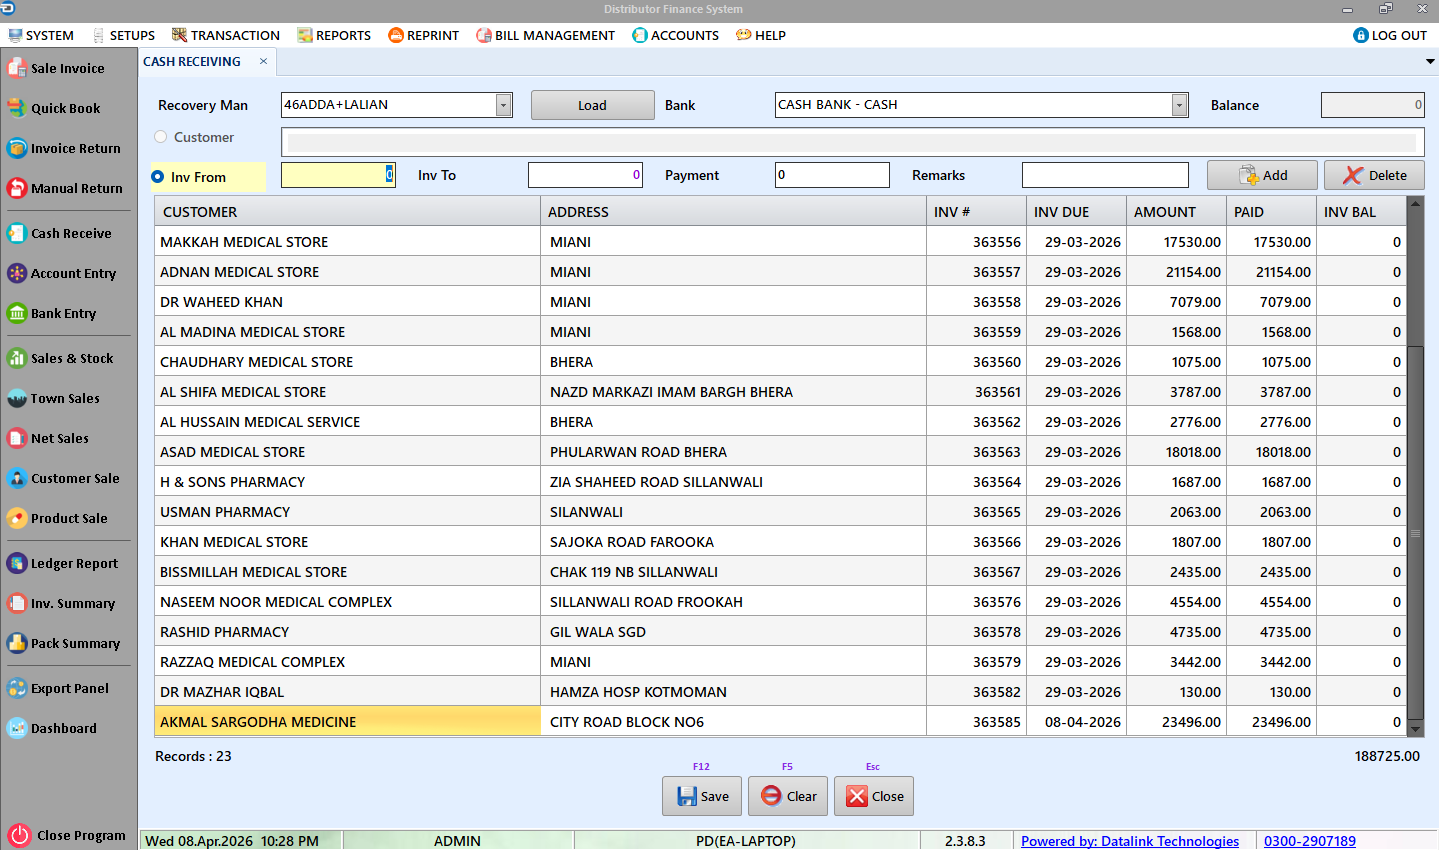
Task: Focus the Remarks input field
Action: coord(1105,175)
